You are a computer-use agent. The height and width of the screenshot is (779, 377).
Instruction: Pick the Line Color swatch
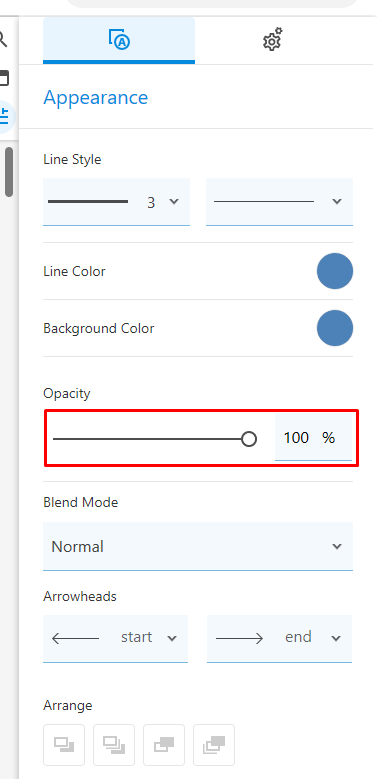coord(335,271)
